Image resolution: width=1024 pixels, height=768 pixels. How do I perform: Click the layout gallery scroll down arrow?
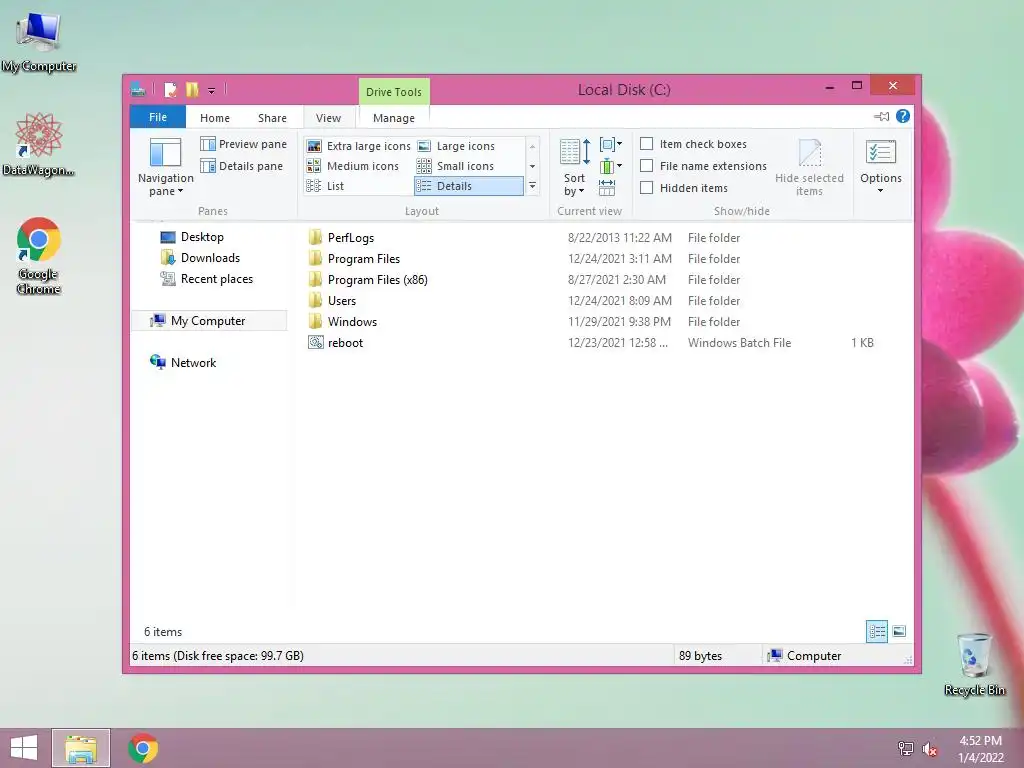(x=532, y=167)
